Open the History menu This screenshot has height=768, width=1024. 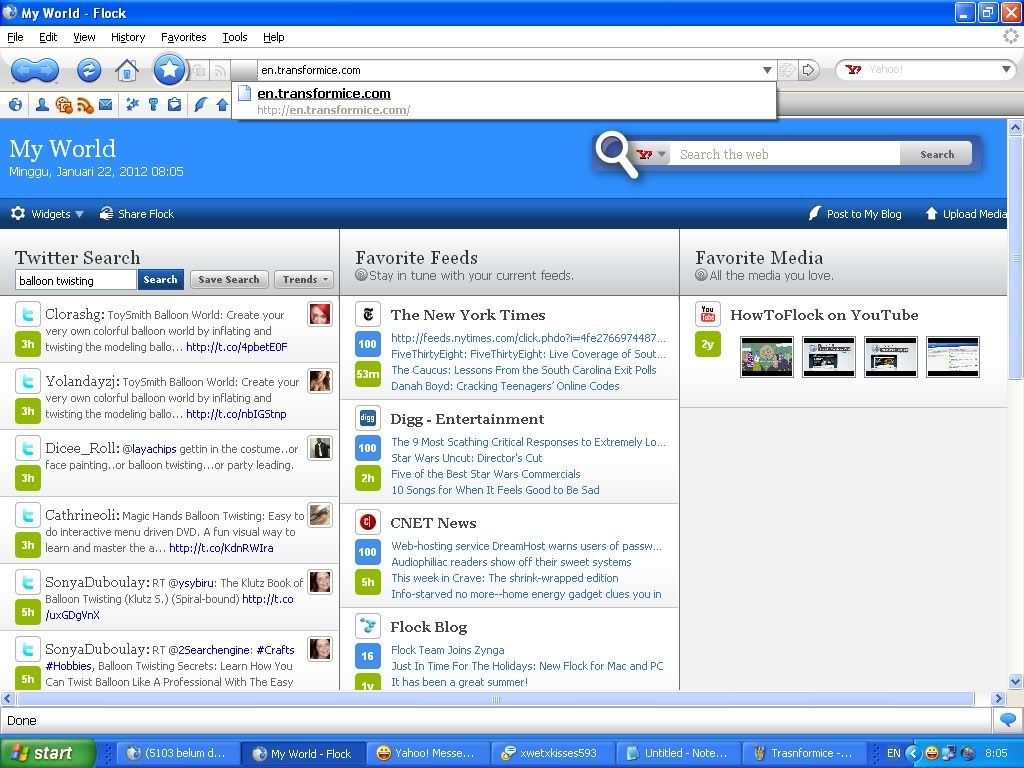pos(128,37)
